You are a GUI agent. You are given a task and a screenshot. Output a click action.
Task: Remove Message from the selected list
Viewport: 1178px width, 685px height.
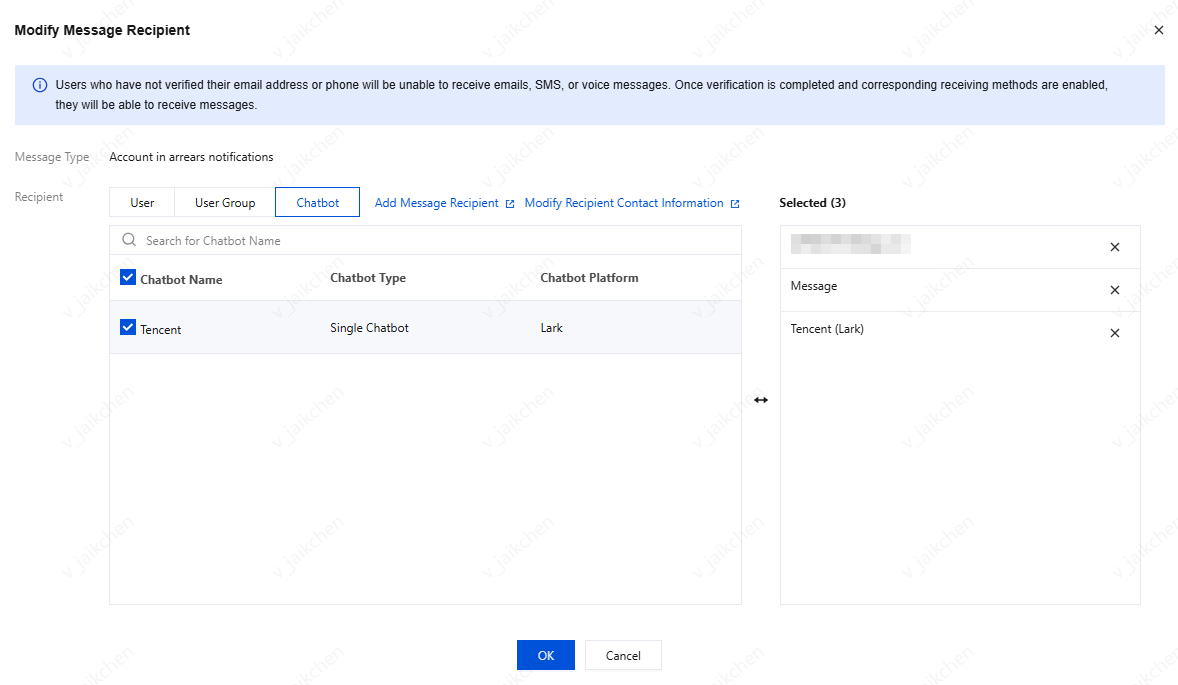pyautogui.click(x=1115, y=290)
